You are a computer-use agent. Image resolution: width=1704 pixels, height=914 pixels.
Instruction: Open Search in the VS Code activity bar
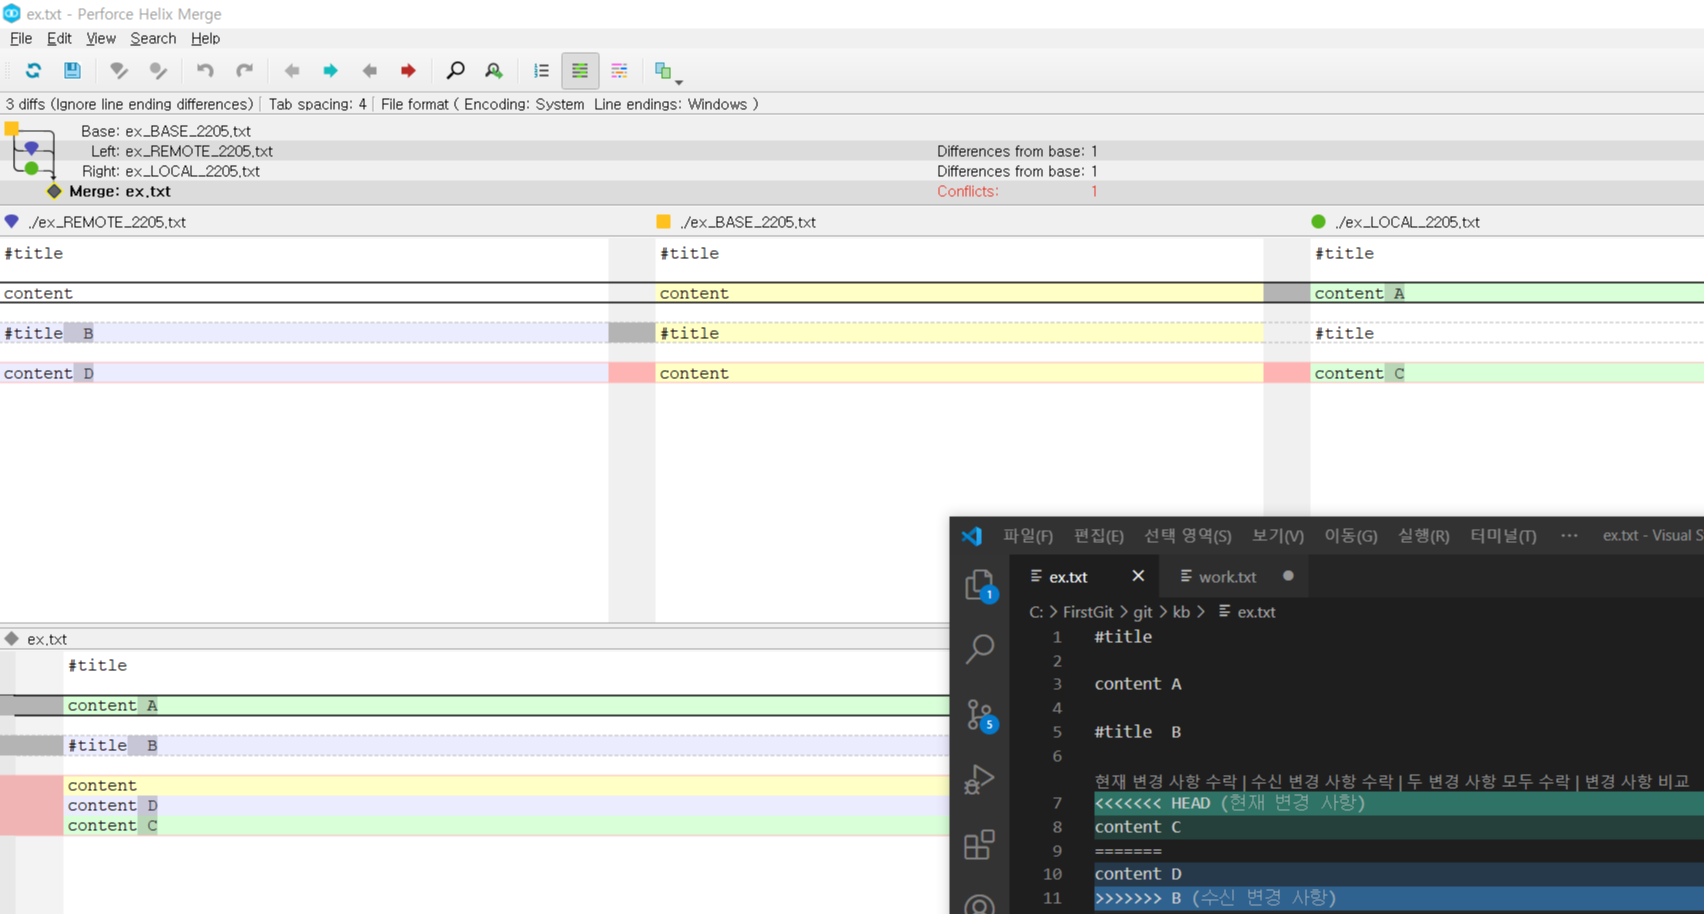(979, 649)
